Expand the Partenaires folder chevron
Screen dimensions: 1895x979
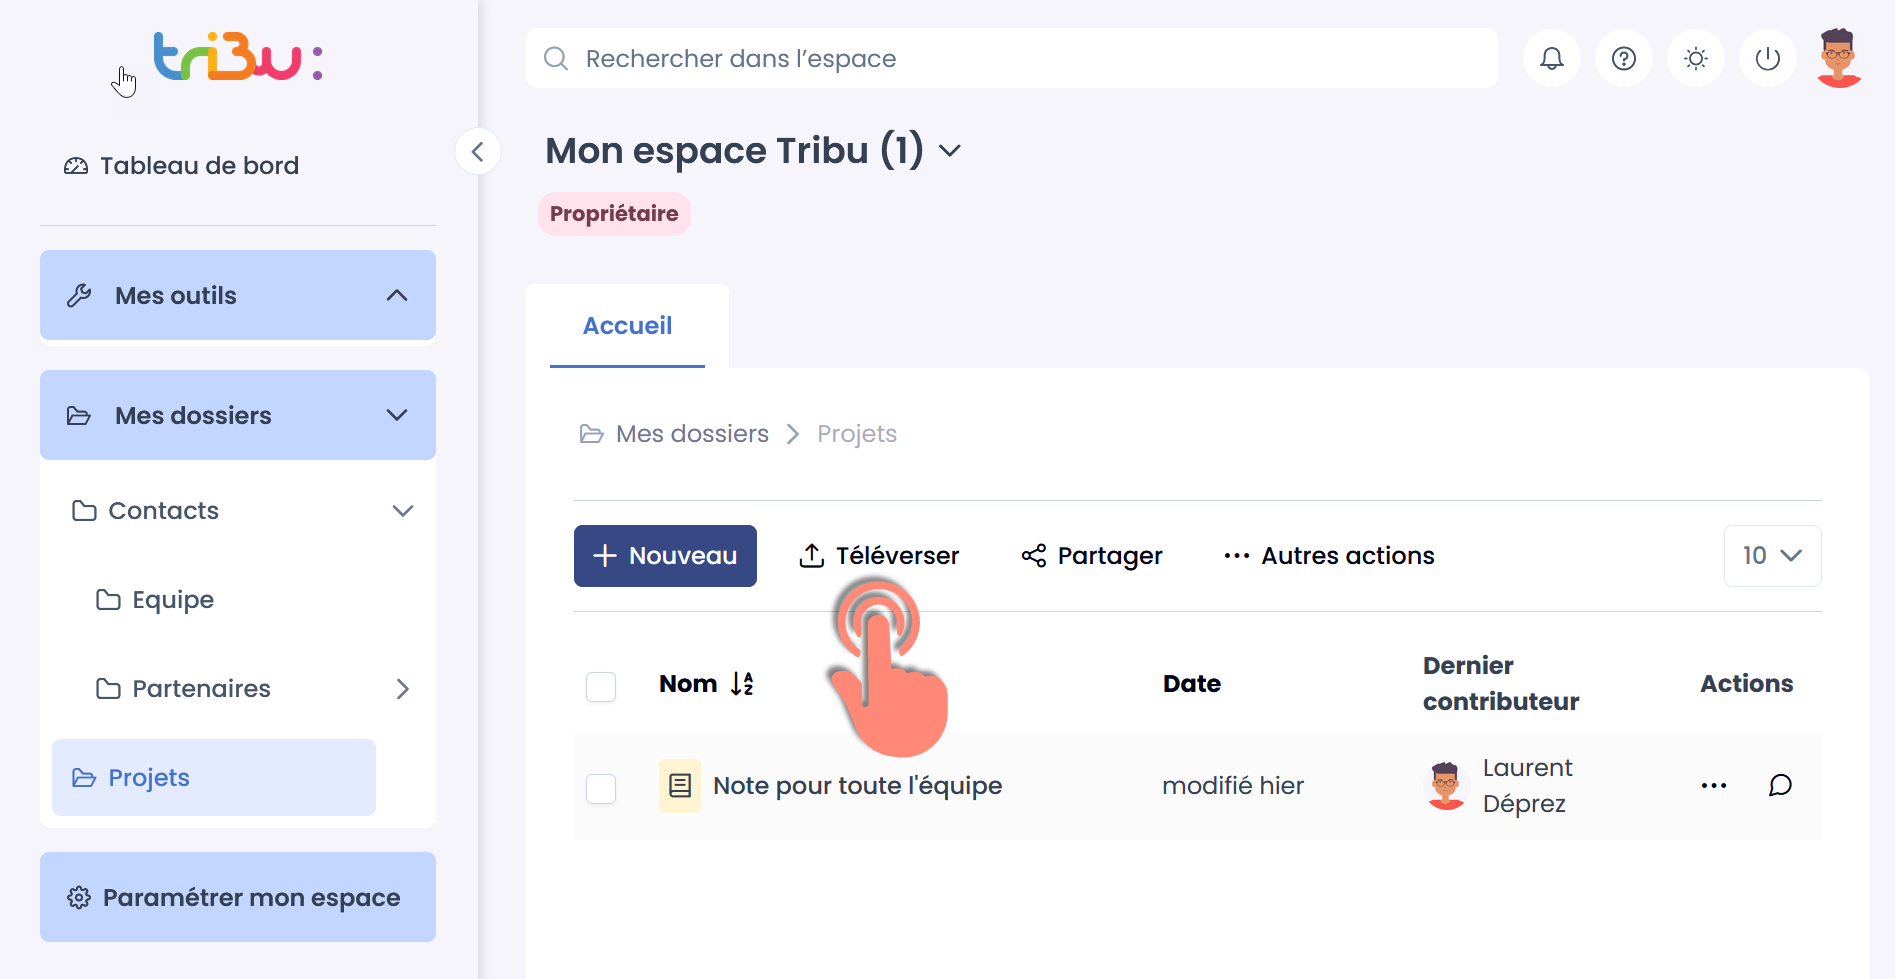coord(402,689)
